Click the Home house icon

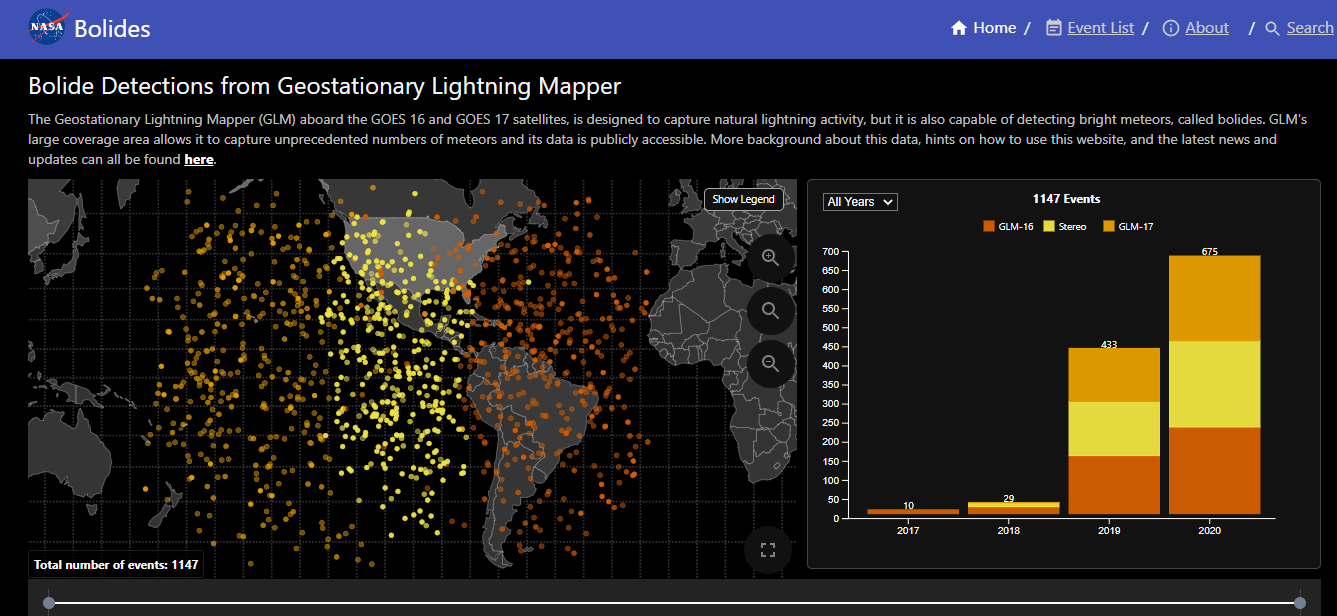coord(959,28)
